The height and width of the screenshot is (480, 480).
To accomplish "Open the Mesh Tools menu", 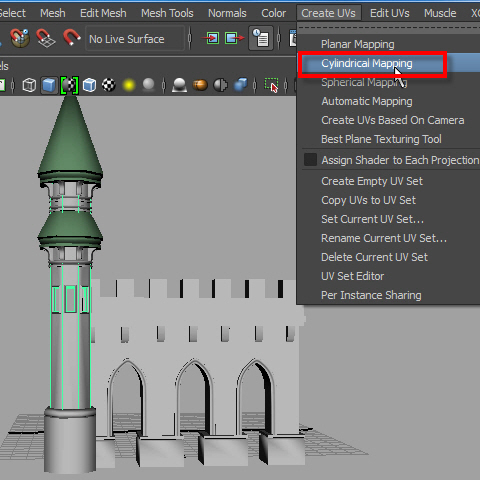I will pyautogui.click(x=167, y=13).
